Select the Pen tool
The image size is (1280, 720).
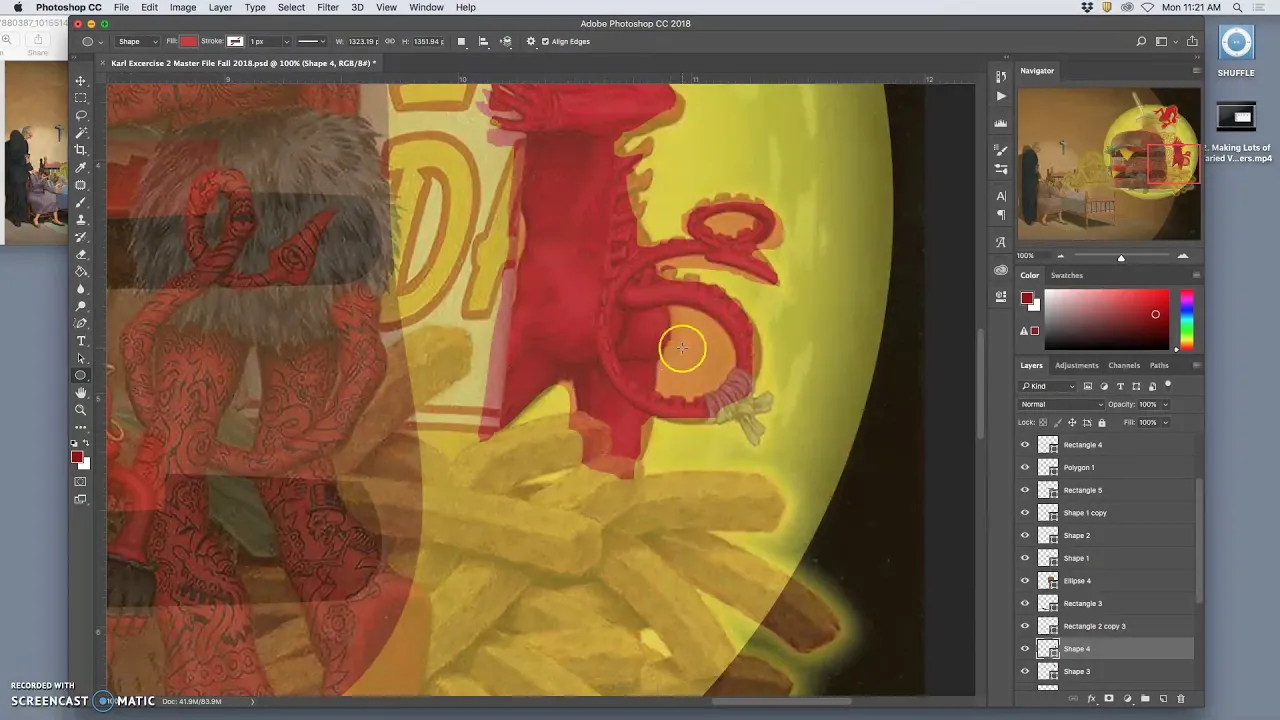point(81,324)
